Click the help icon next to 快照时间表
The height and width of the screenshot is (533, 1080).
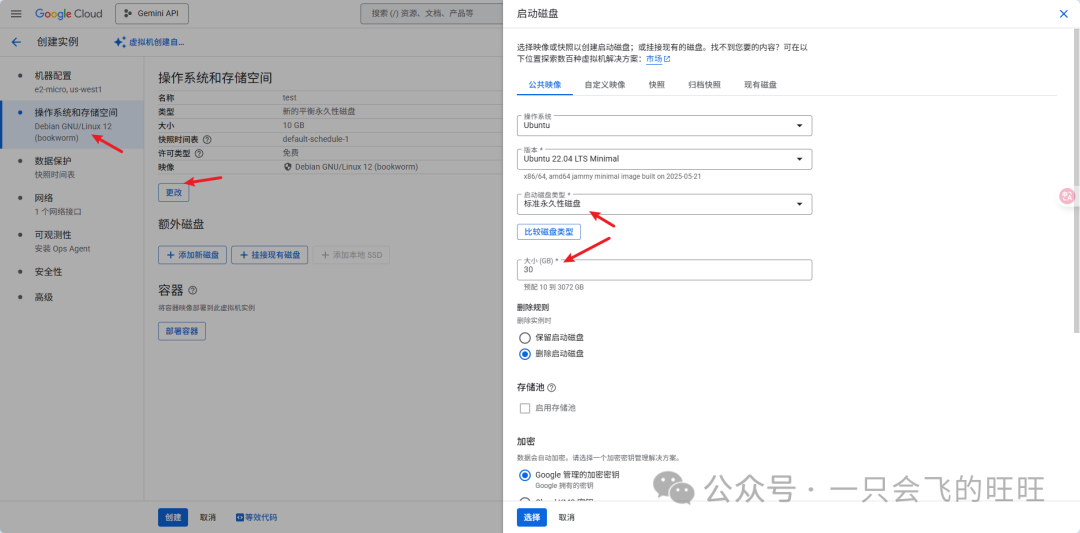[207, 139]
